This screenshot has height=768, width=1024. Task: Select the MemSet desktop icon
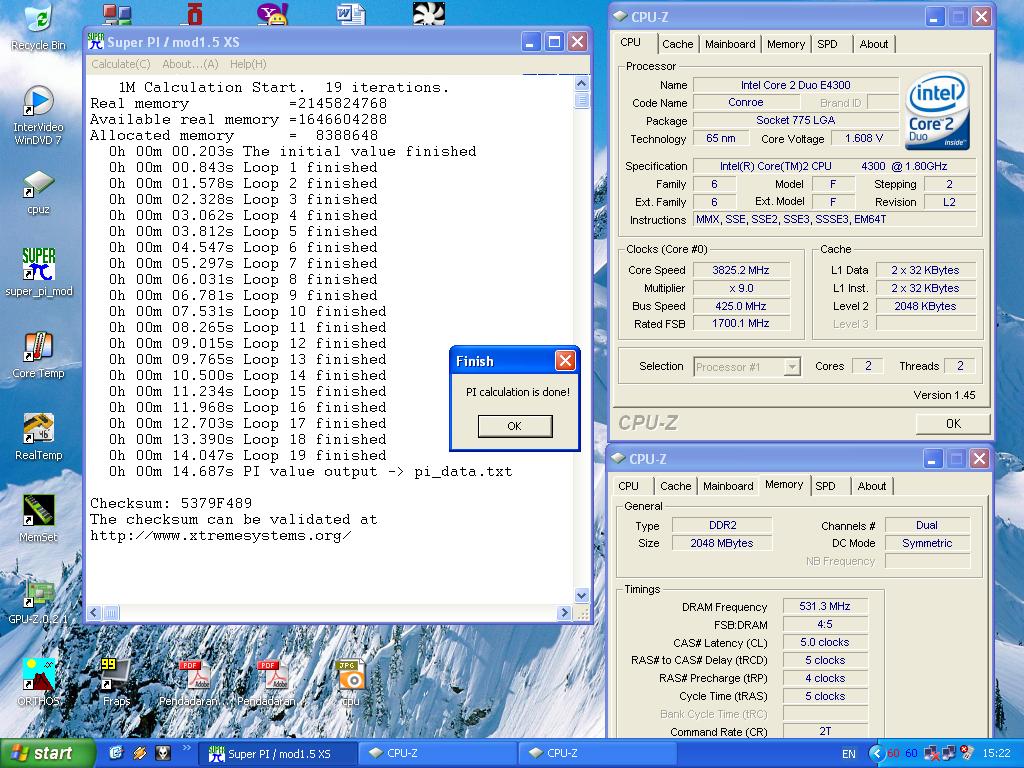coord(39,519)
